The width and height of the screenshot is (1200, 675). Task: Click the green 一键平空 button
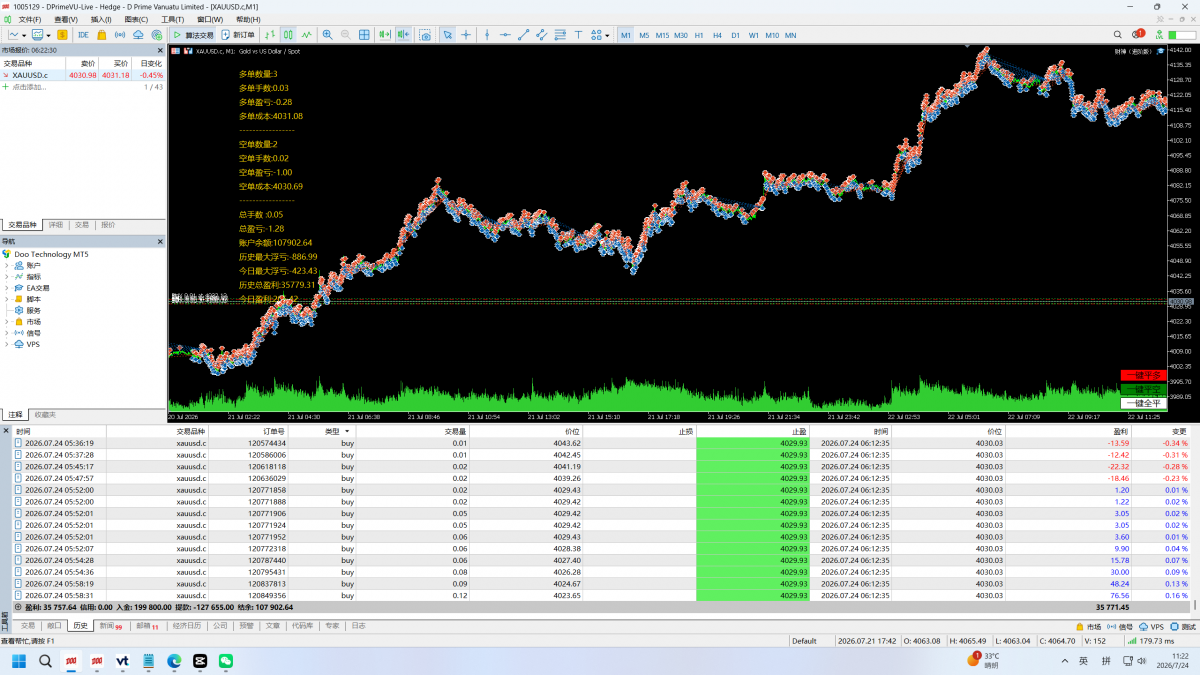coord(1143,389)
